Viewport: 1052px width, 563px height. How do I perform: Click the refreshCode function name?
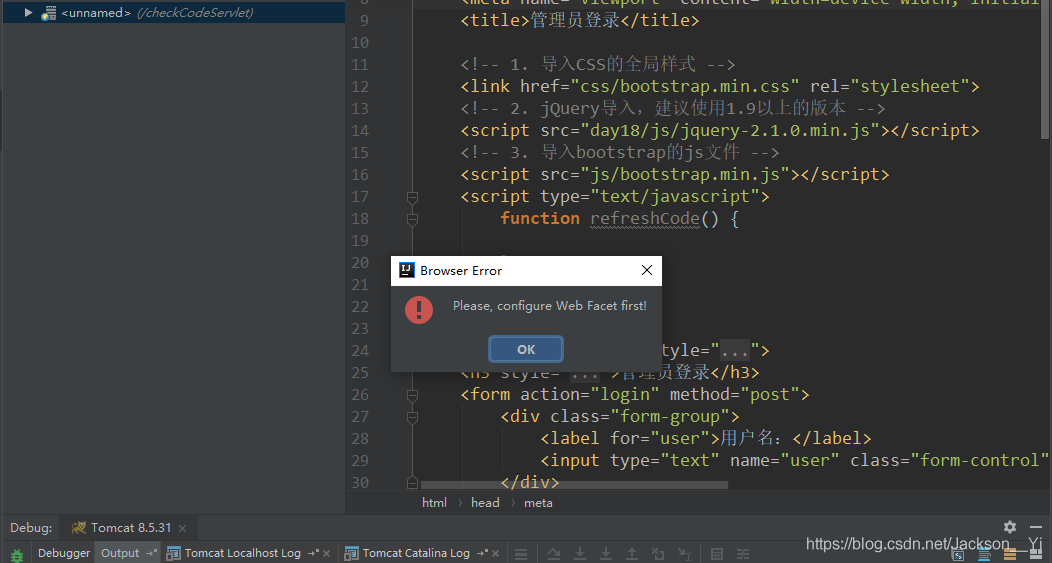coord(645,218)
